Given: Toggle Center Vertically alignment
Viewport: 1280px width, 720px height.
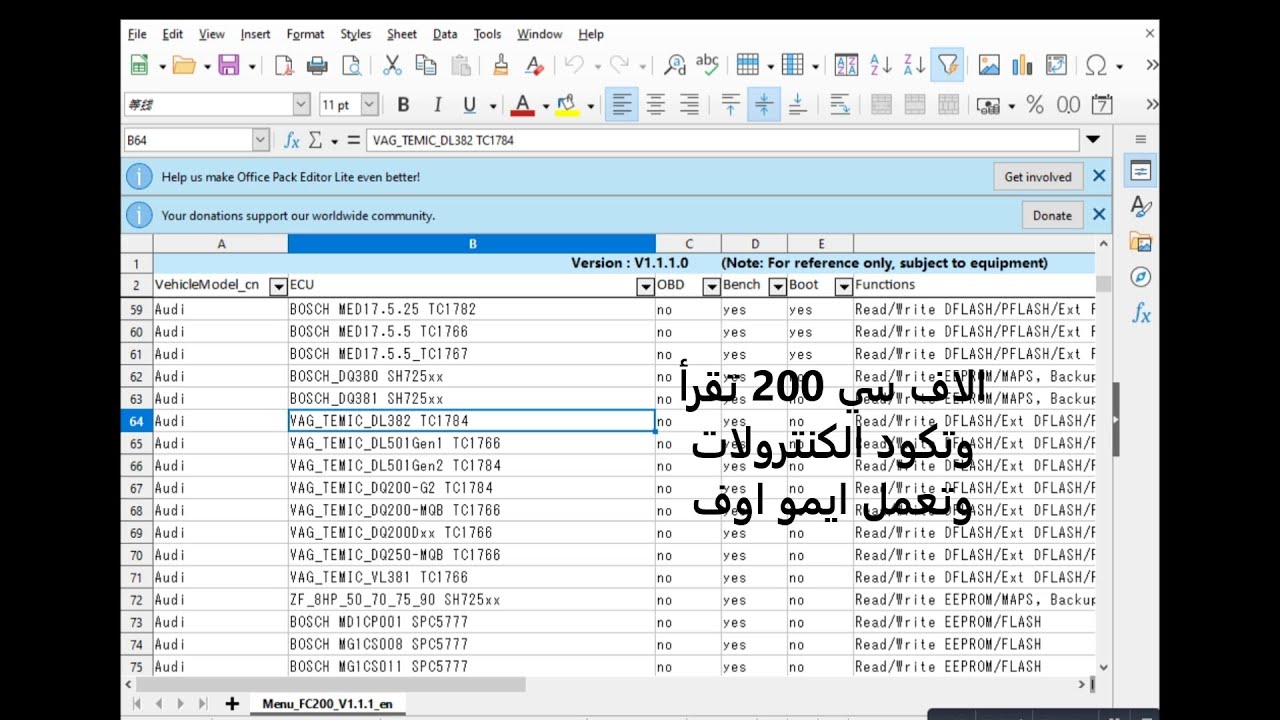Looking at the screenshot, I should (764, 104).
